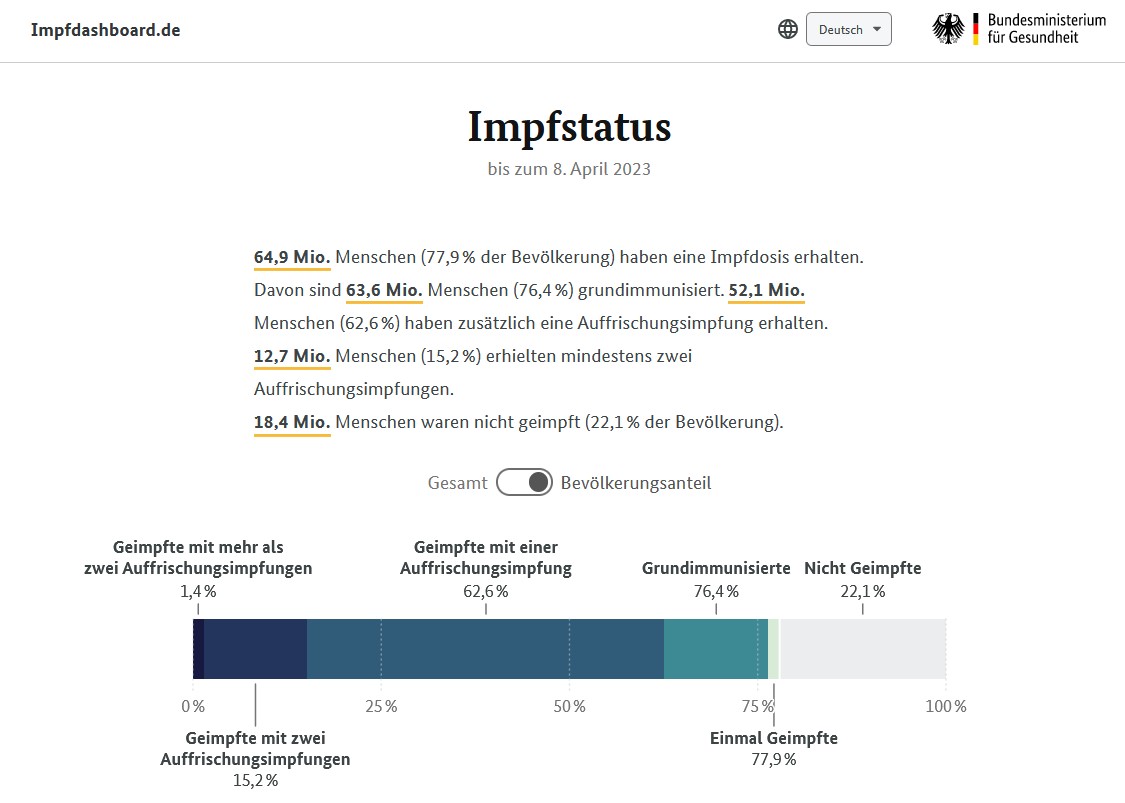Click the light grey Nicht Geimpfte segment
This screenshot has width=1125, height=803.
[x=862, y=649]
